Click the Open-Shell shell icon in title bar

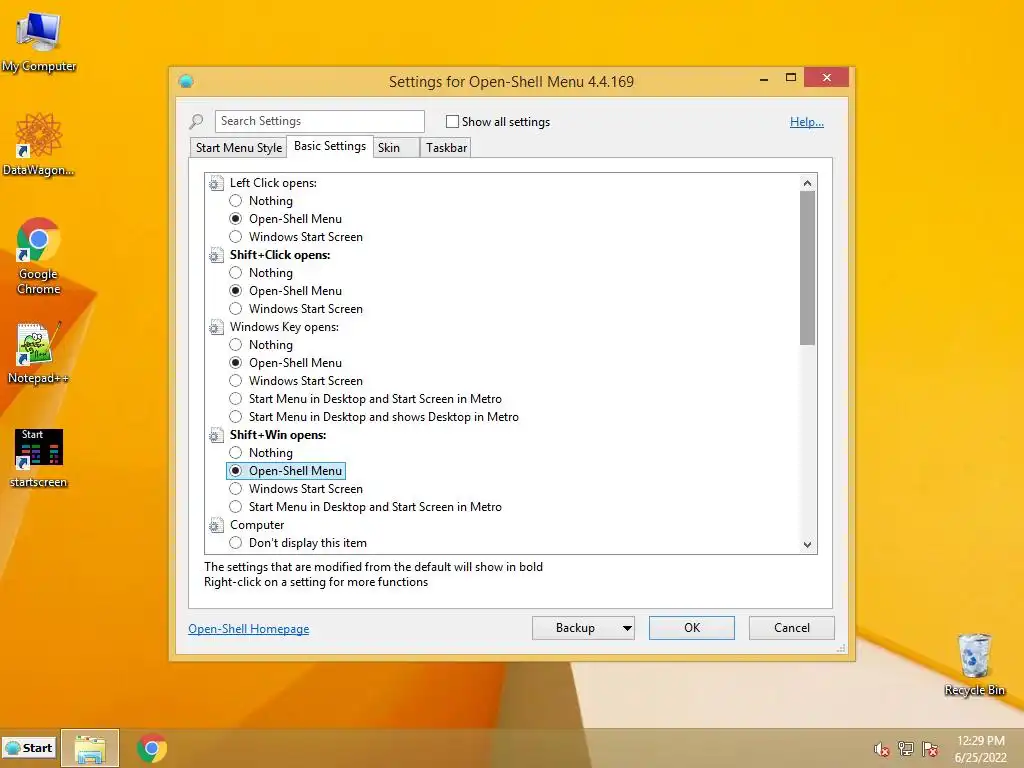click(186, 81)
